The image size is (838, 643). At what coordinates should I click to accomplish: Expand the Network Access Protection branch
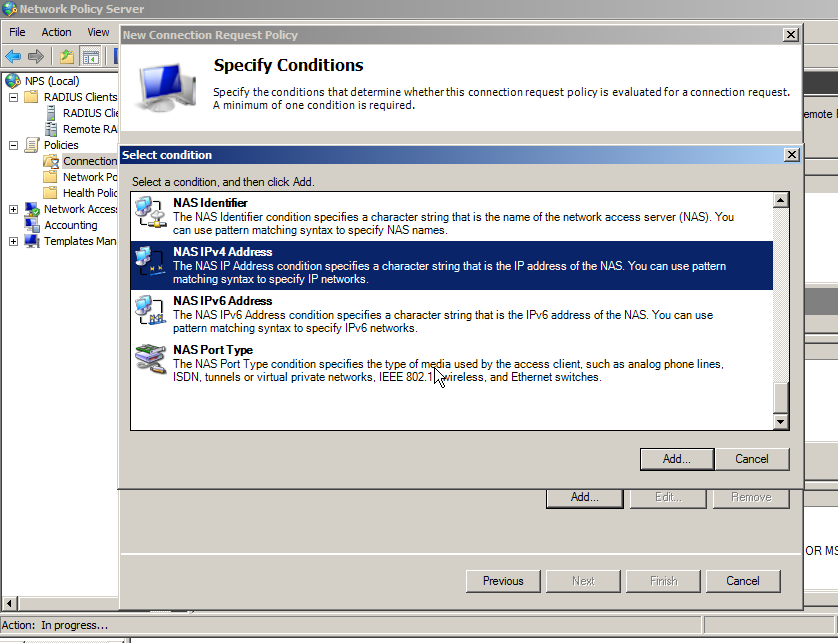(x=12, y=208)
